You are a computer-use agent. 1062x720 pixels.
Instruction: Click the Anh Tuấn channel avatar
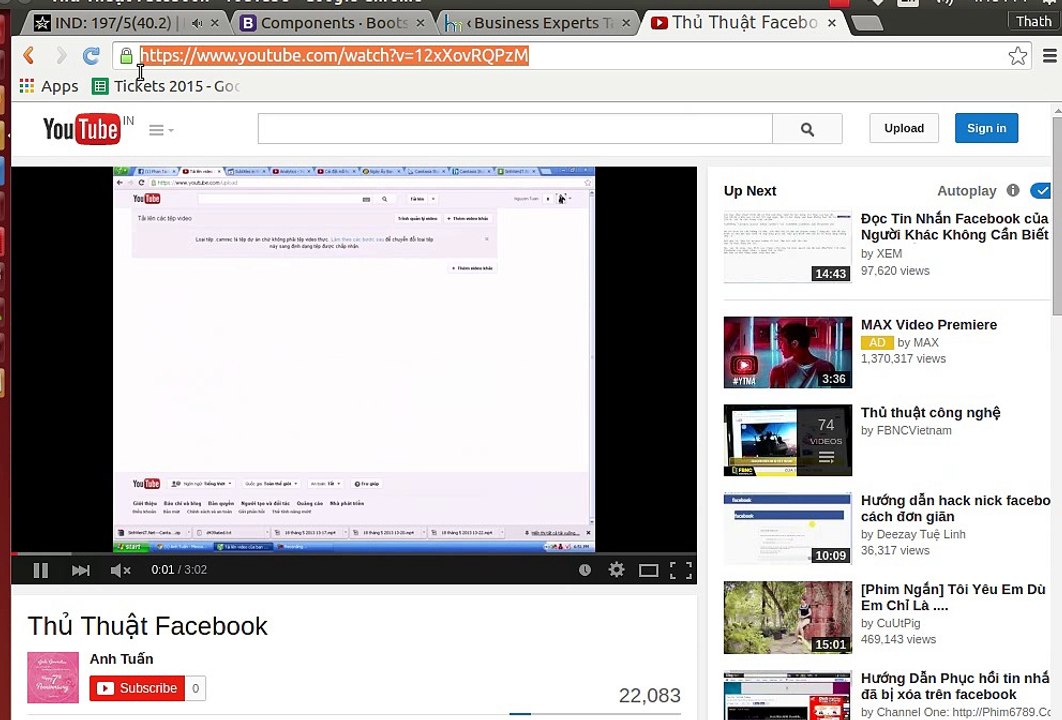(x=53, y=677)
